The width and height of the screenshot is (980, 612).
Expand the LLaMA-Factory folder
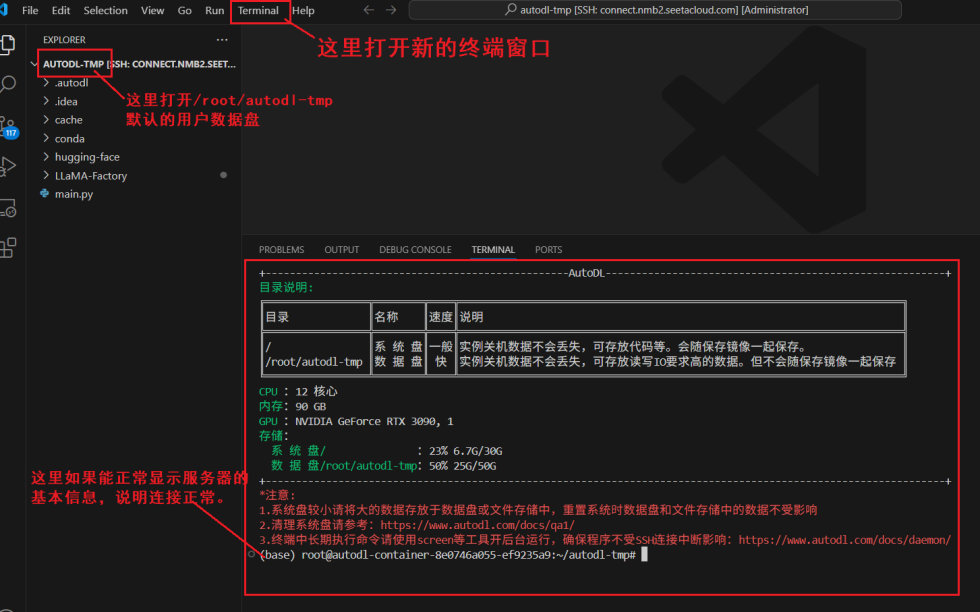90,176
